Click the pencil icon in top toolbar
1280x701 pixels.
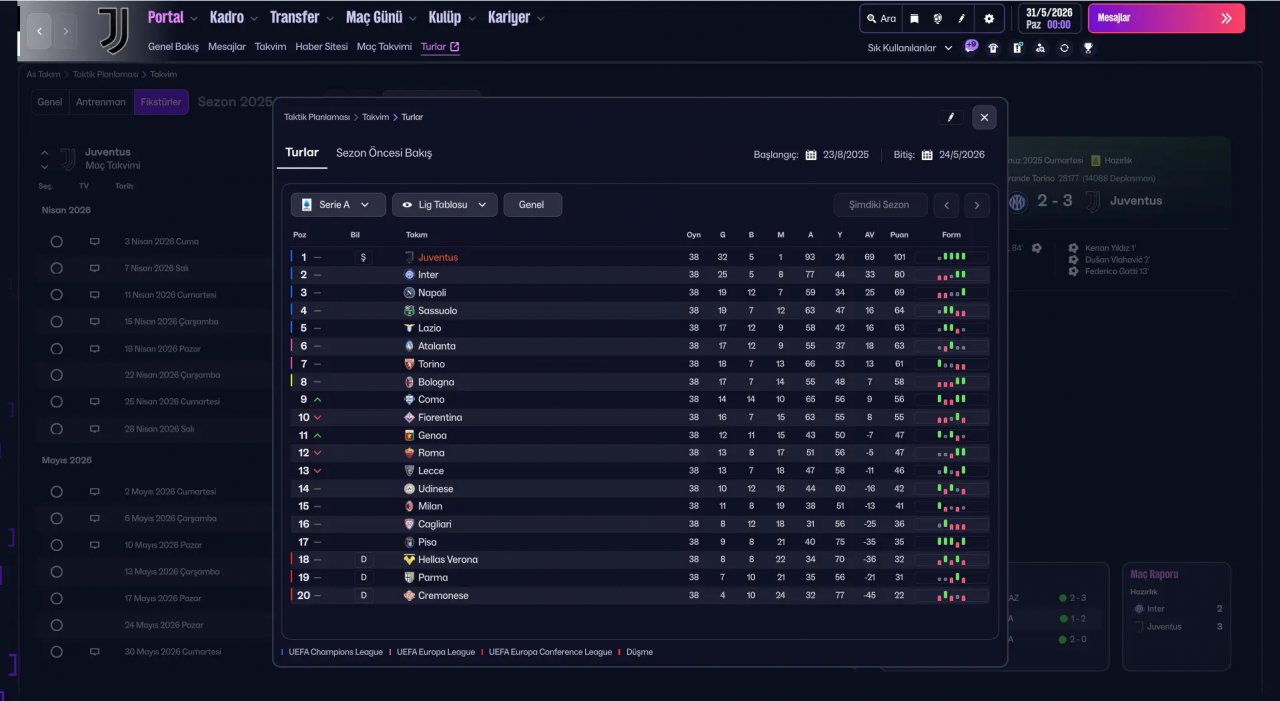coord(962,18)
